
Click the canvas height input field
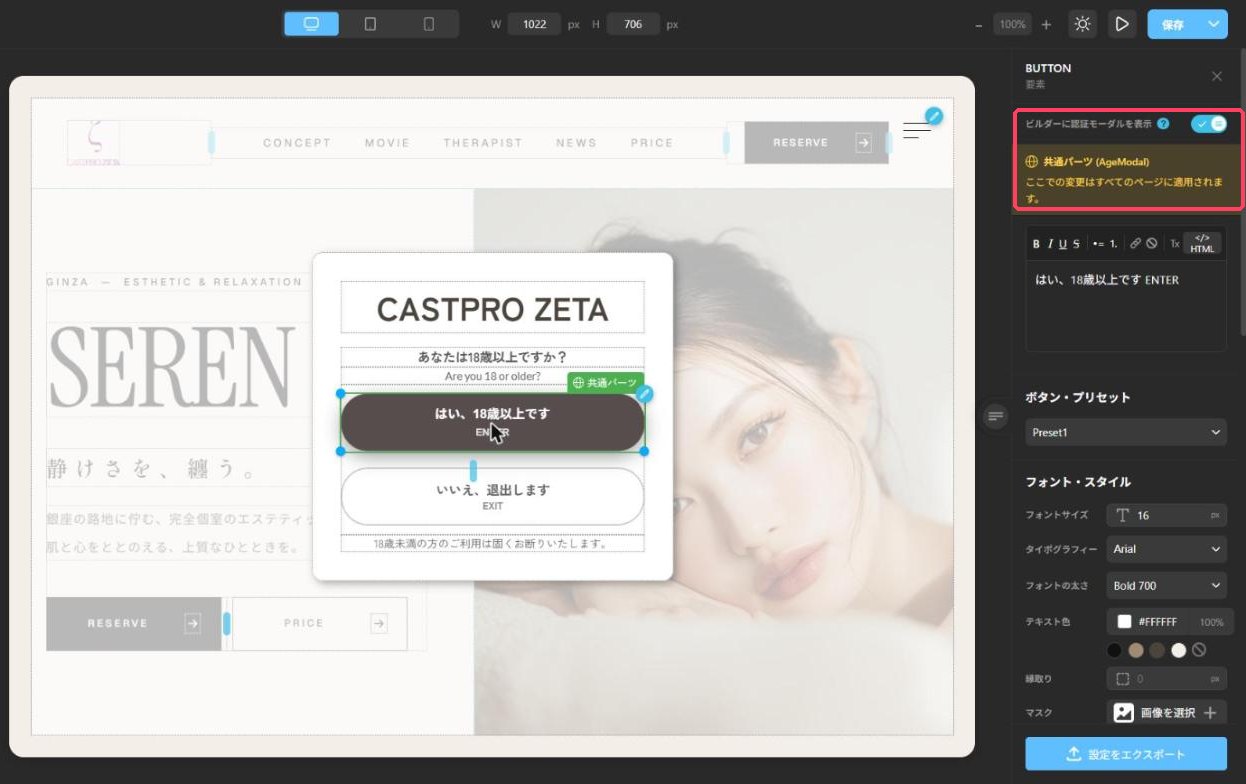click(633, 24)
